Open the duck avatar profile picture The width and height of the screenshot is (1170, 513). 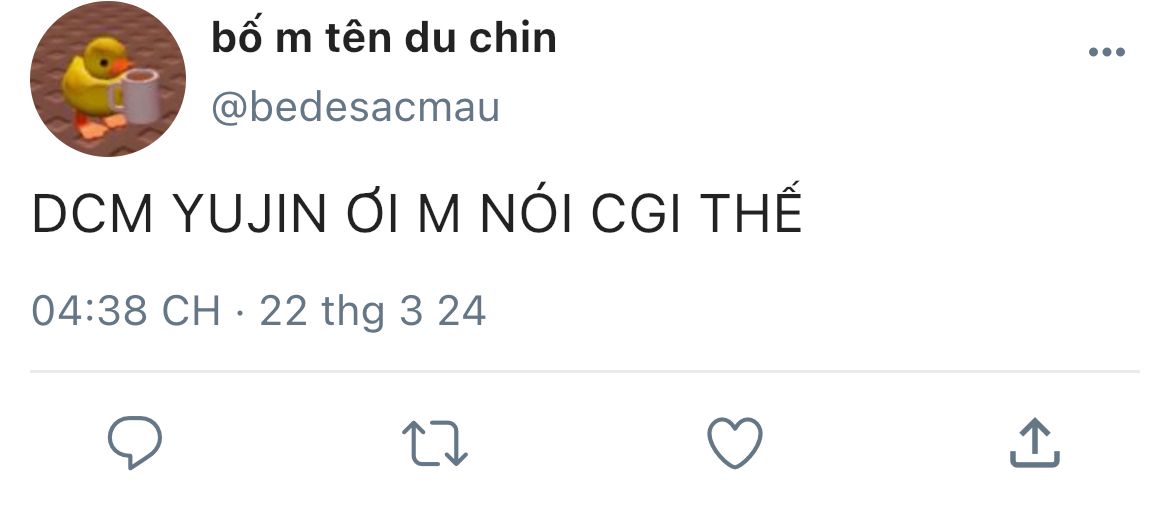pos(107,79)
